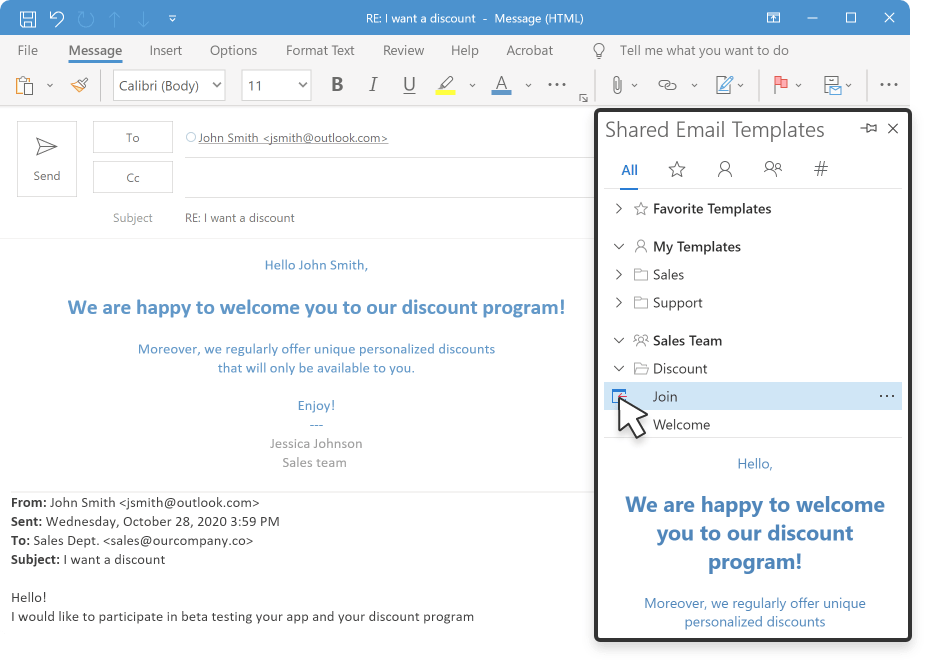
Task: Open the Favorites star tab in templates pane
Action: pos(677,170)
